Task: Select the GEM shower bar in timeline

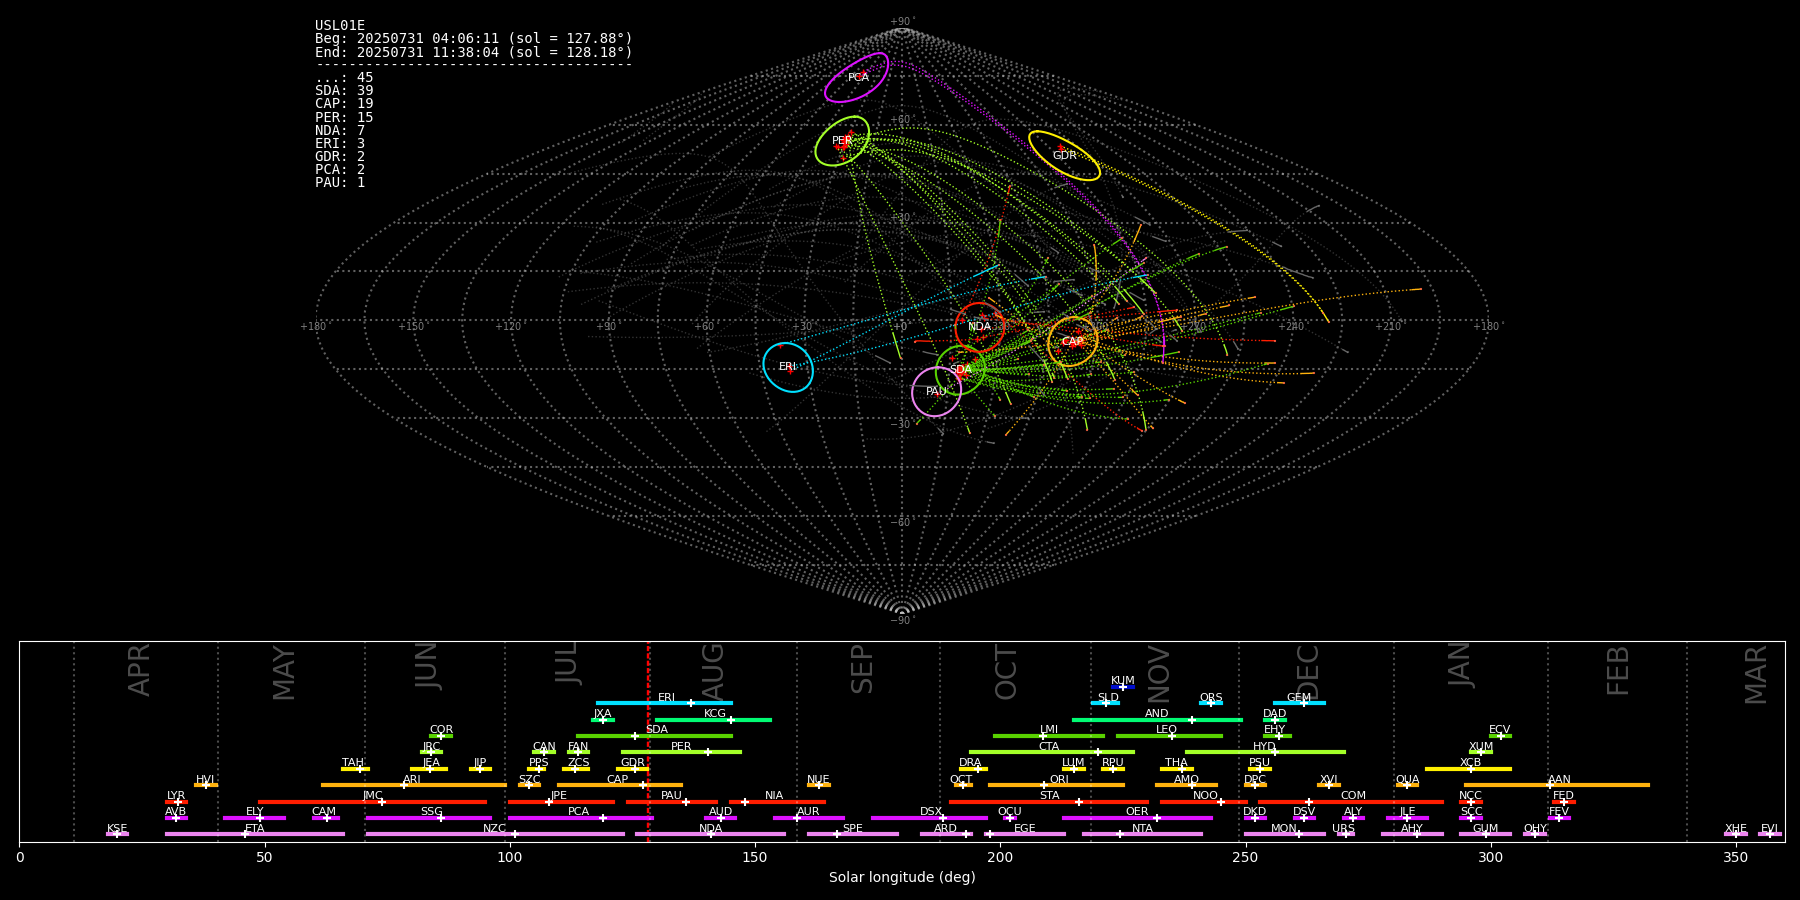Action: click(x=1299, y=703)
